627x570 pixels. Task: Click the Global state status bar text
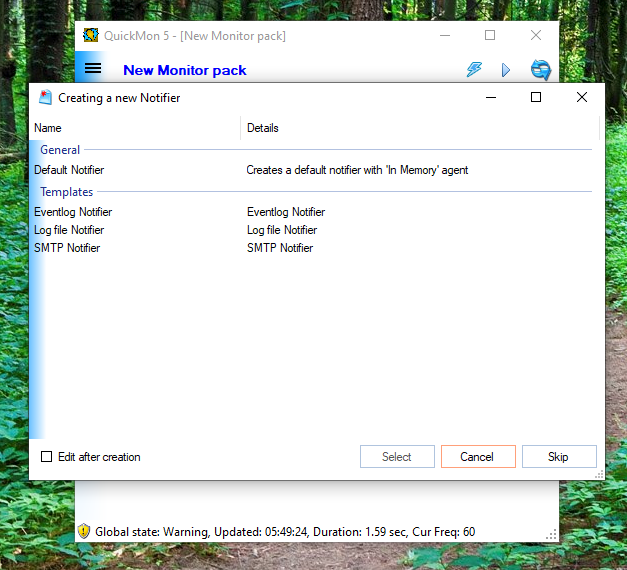click(285, 532)
